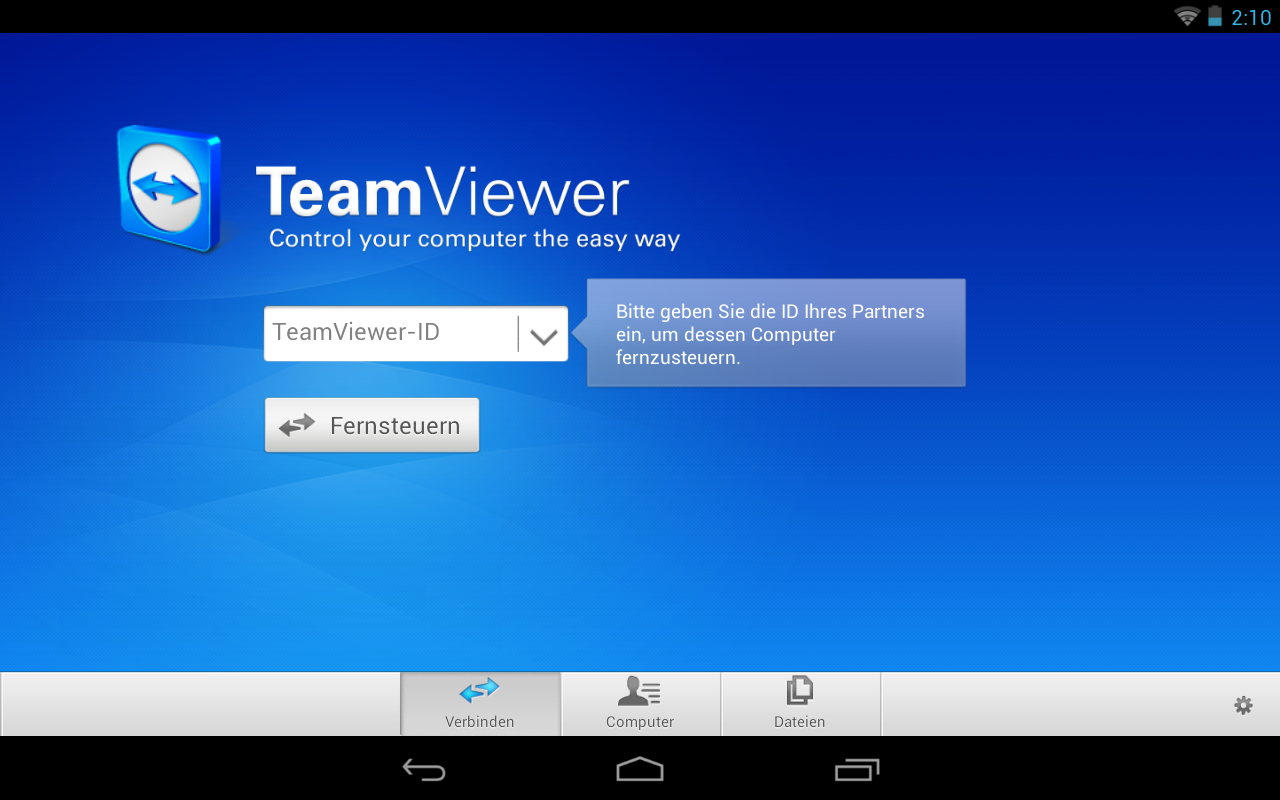Click inside the TeamViewer-ID input field

point(390,333)
